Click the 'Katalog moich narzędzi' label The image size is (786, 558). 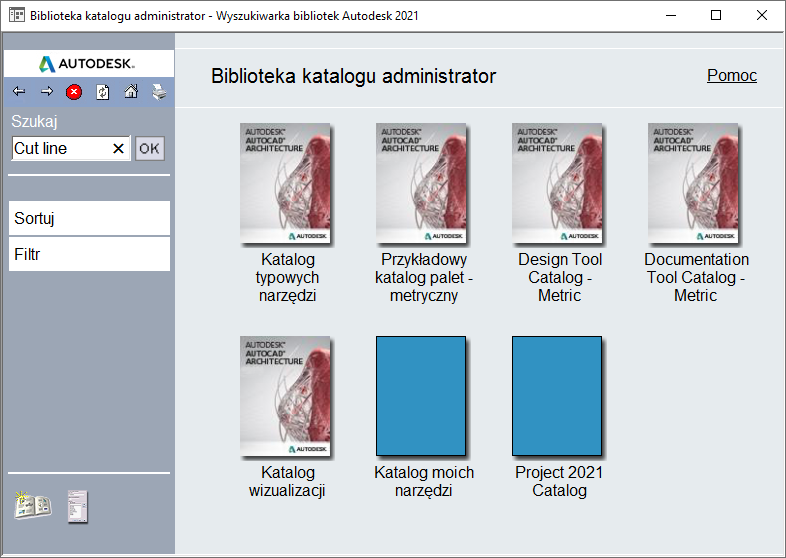click(x=424, y=481)
